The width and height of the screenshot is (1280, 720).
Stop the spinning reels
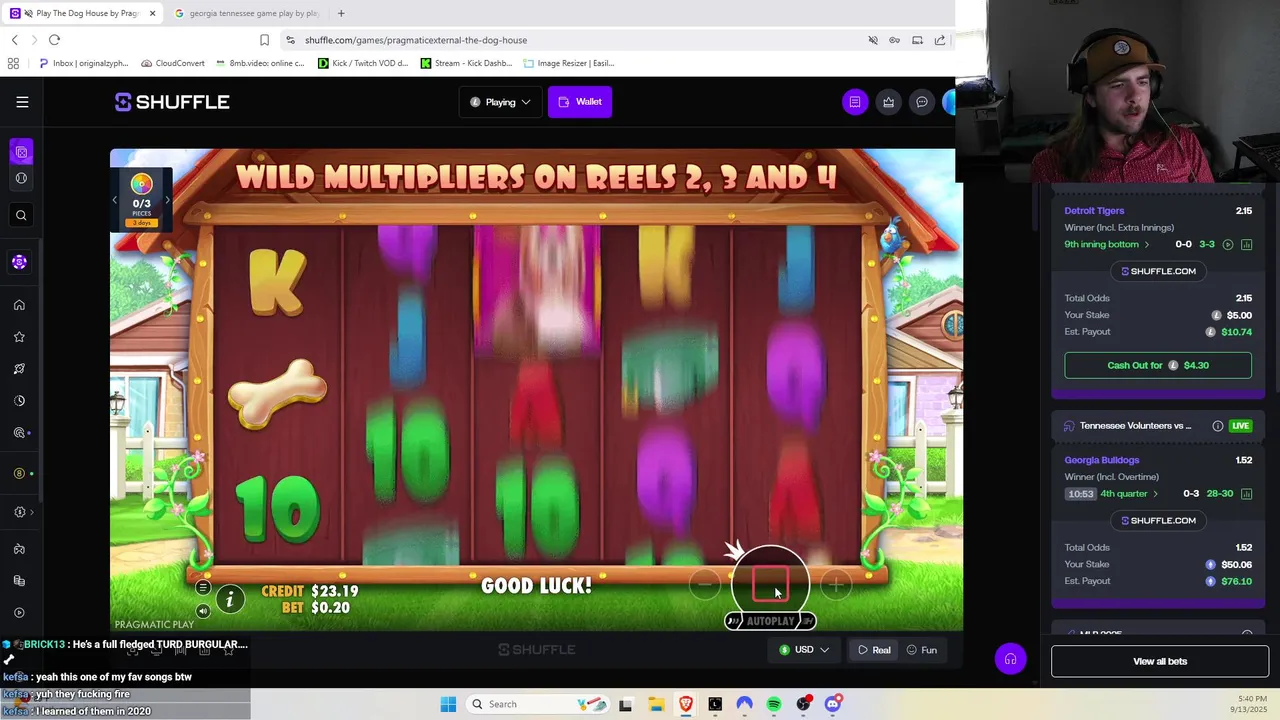pyautogui.click(x=769, y=583)
